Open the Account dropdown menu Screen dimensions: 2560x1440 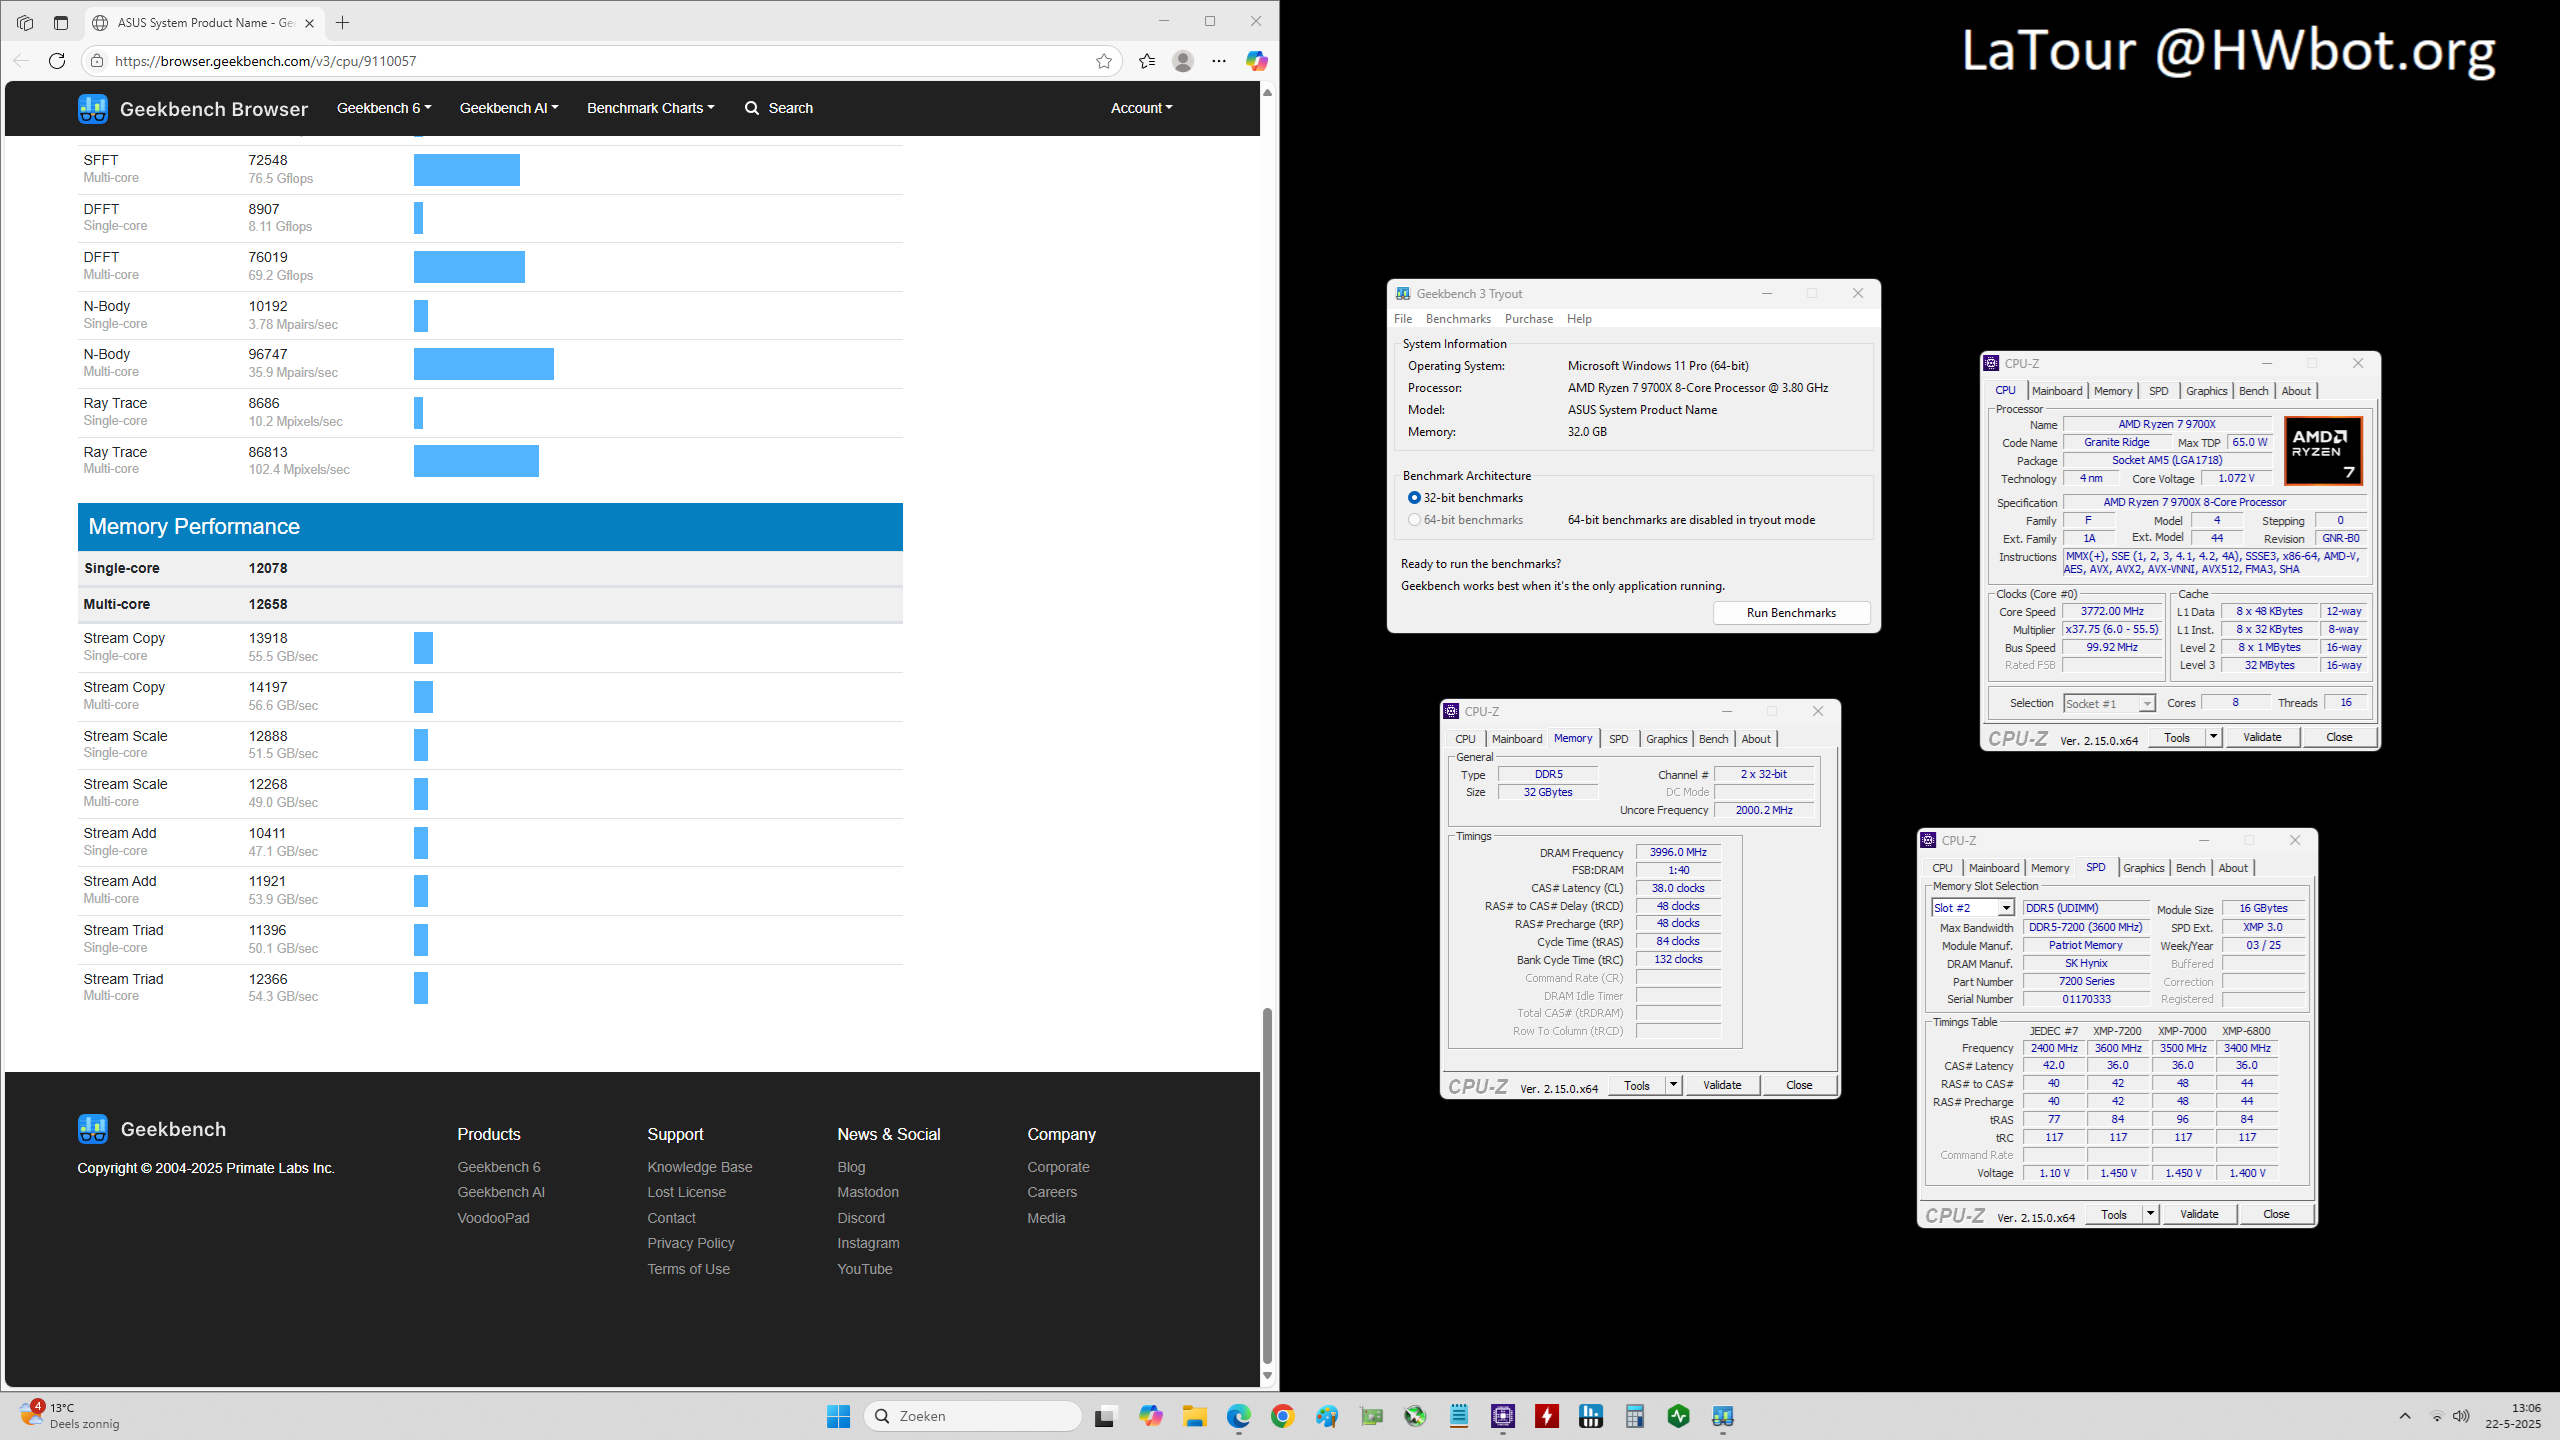click(1142, 108)
